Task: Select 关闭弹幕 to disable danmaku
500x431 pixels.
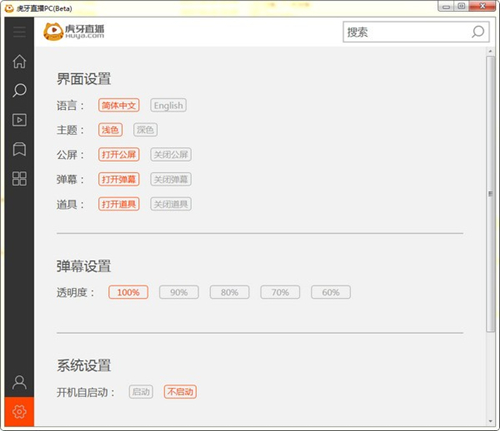Action: coord(171,179)
